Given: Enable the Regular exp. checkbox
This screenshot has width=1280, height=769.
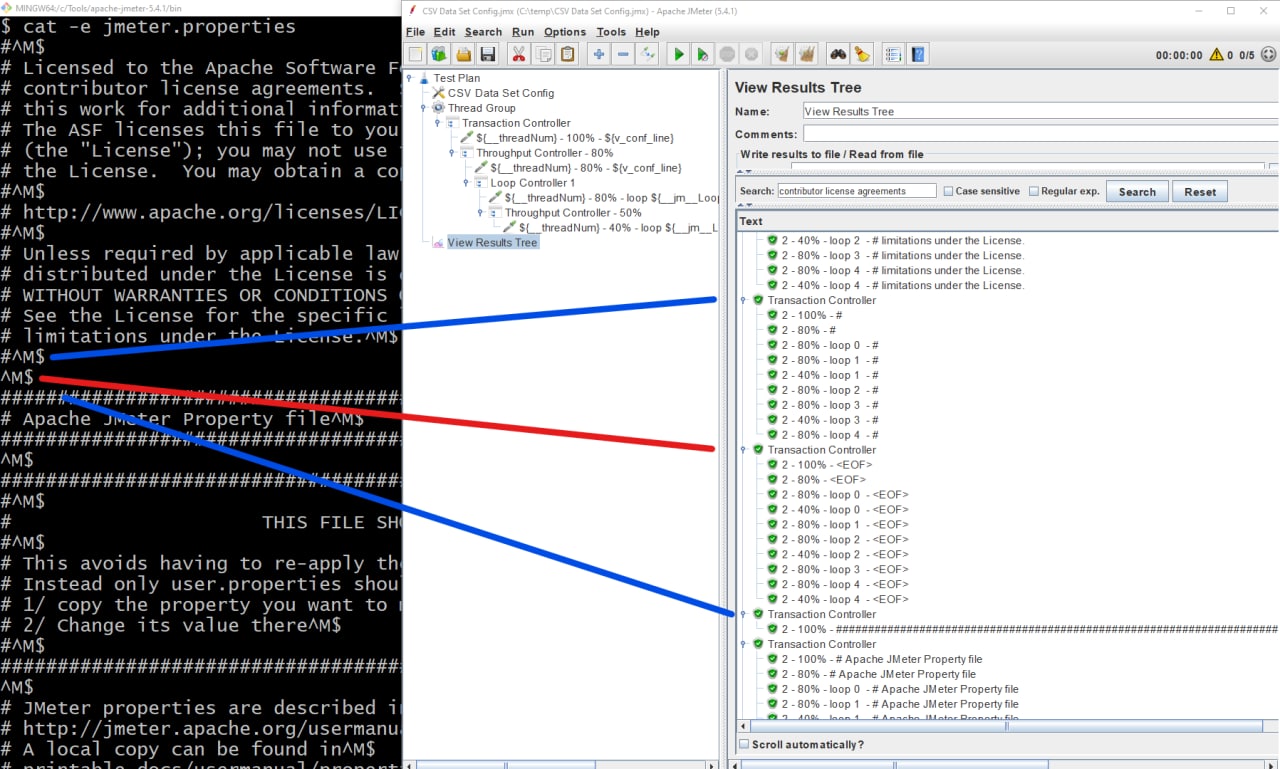Looking at the screenshot, I should [1034, 191].
